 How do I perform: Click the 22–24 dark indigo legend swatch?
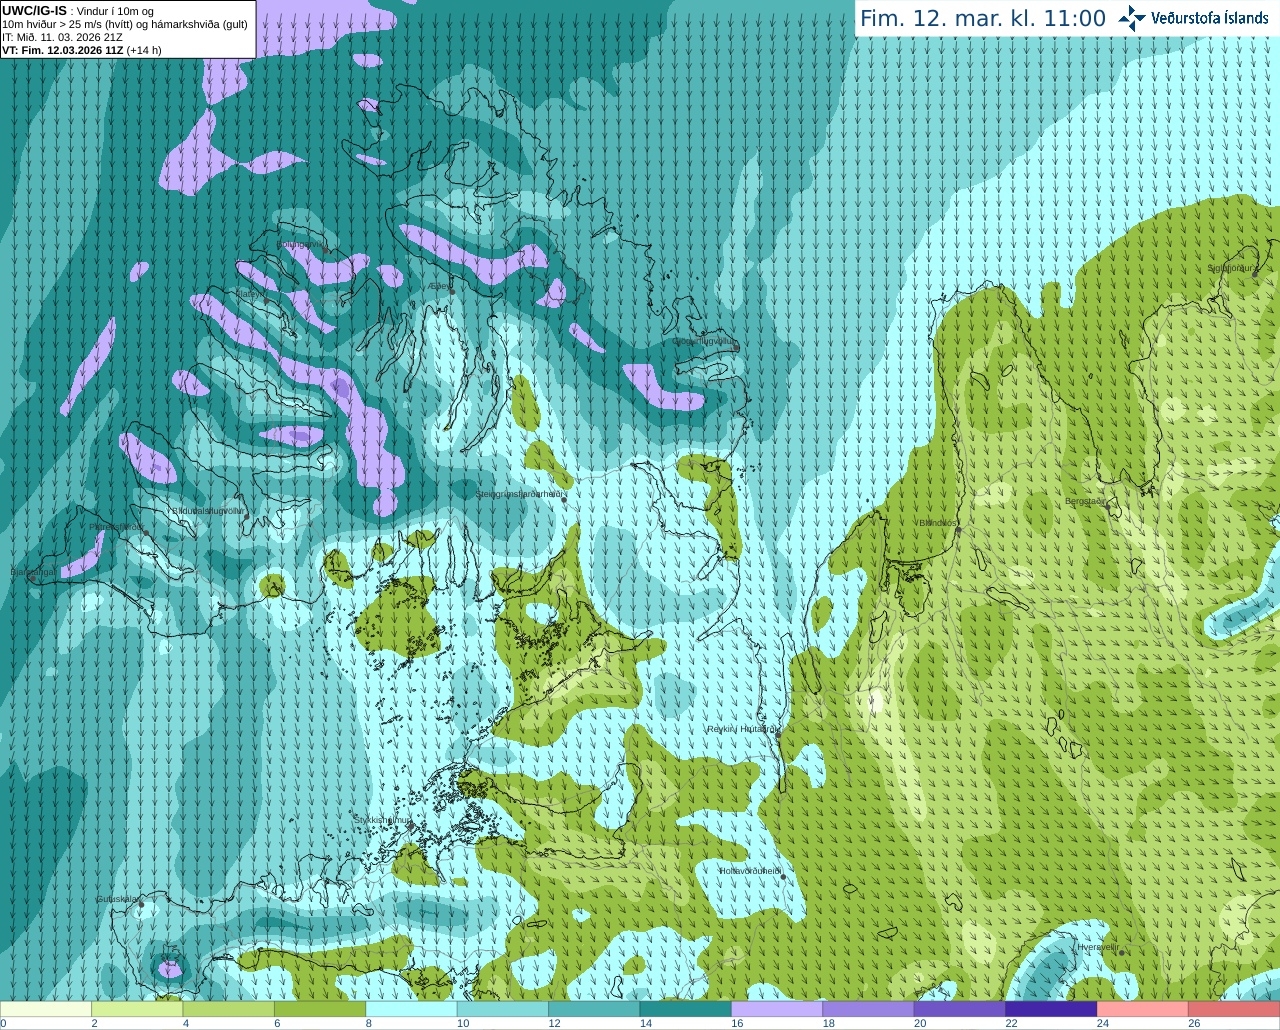tap(1051, 1009)
